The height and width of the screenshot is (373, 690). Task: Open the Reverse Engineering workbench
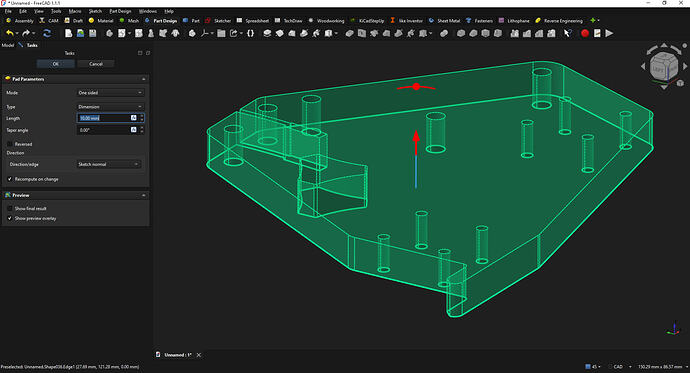[x=558, y=21]
